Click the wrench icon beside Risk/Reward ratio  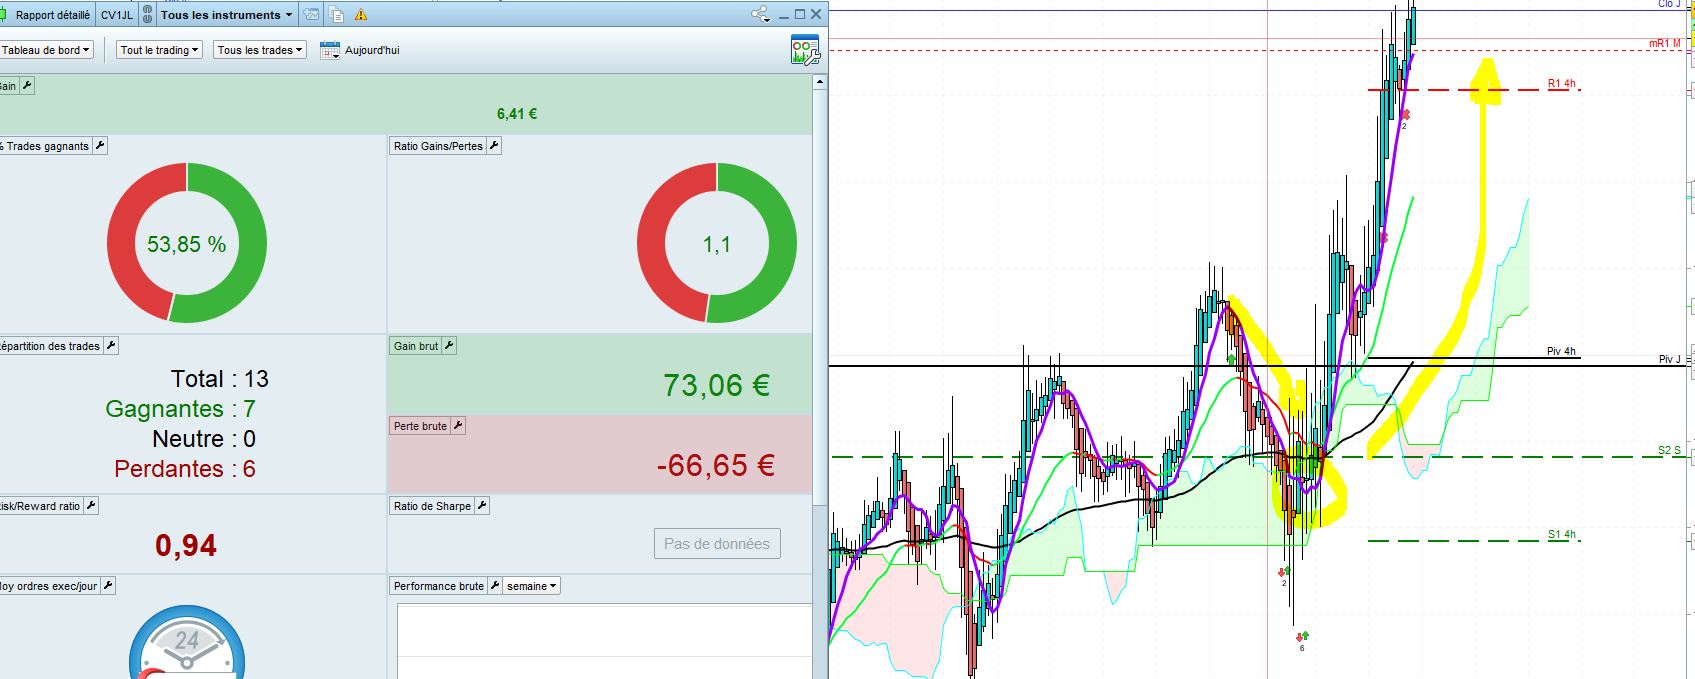(x=91, y=506)
